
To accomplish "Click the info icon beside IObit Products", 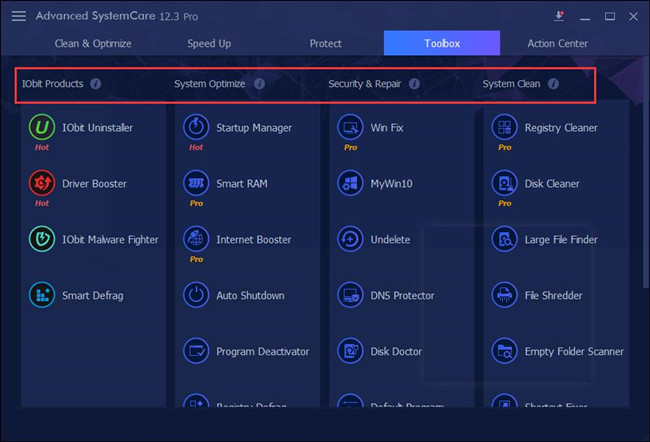I will pyautogui.click(x=96, y=84).
